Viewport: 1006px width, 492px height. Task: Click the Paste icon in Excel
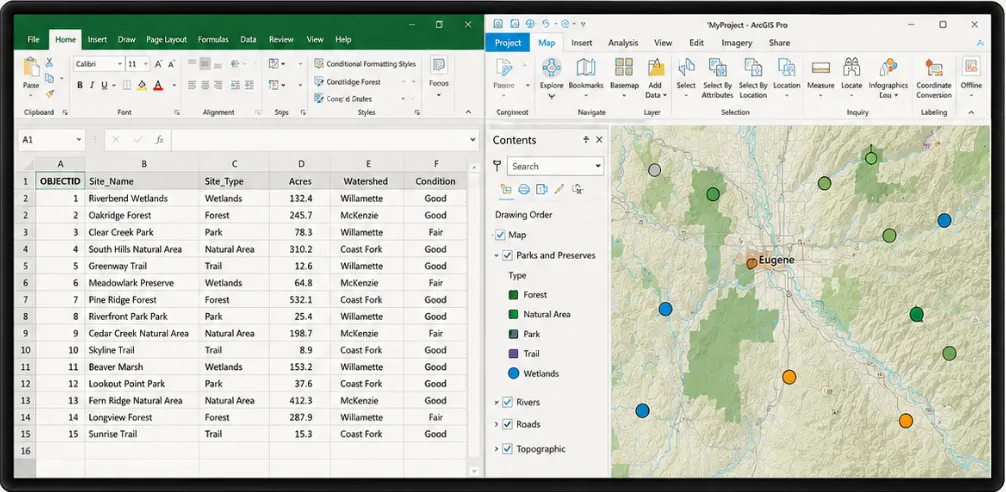point(30,68)
